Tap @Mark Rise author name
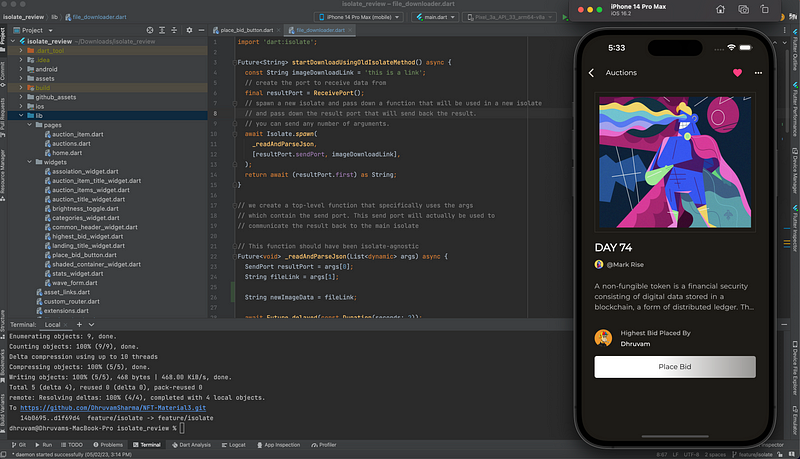Image resolution: width=800 pixels, height=459 pixels. click(624, 264)
